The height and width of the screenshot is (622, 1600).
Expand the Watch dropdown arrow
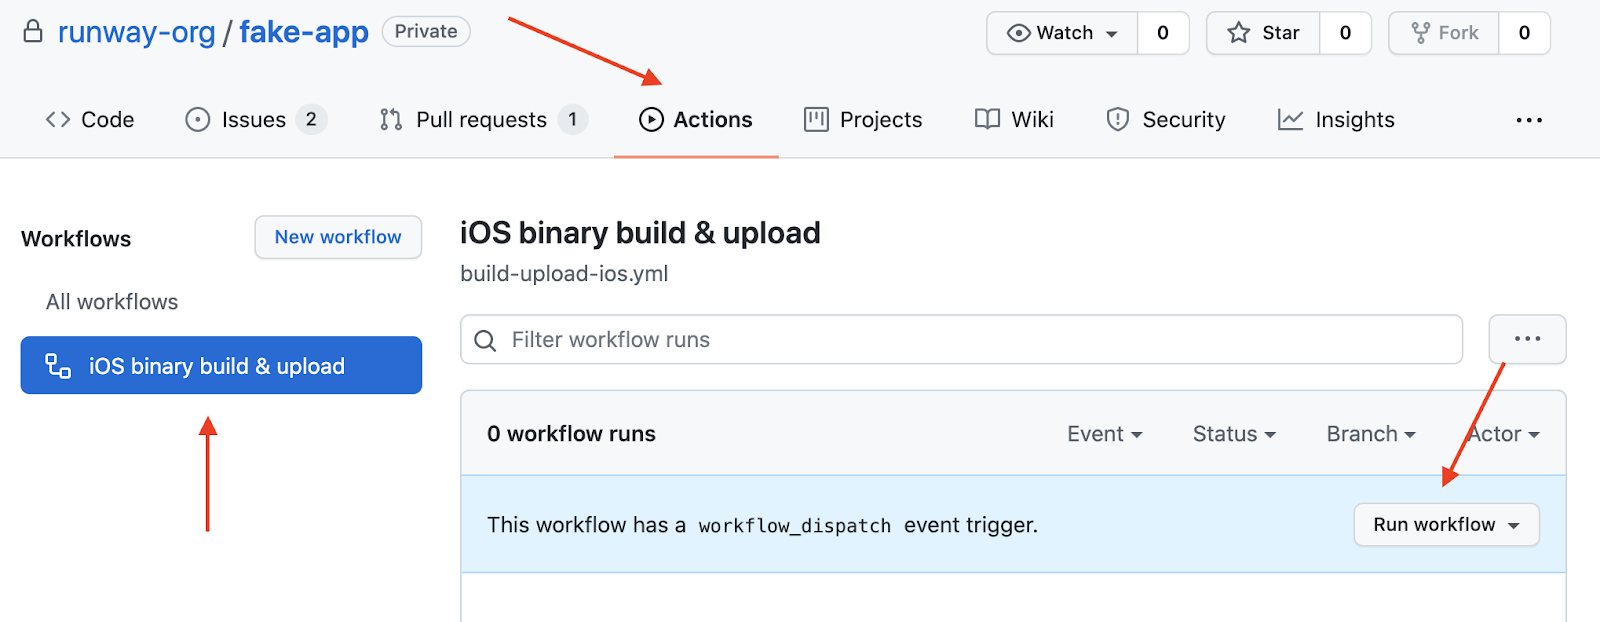(1112, 34)
